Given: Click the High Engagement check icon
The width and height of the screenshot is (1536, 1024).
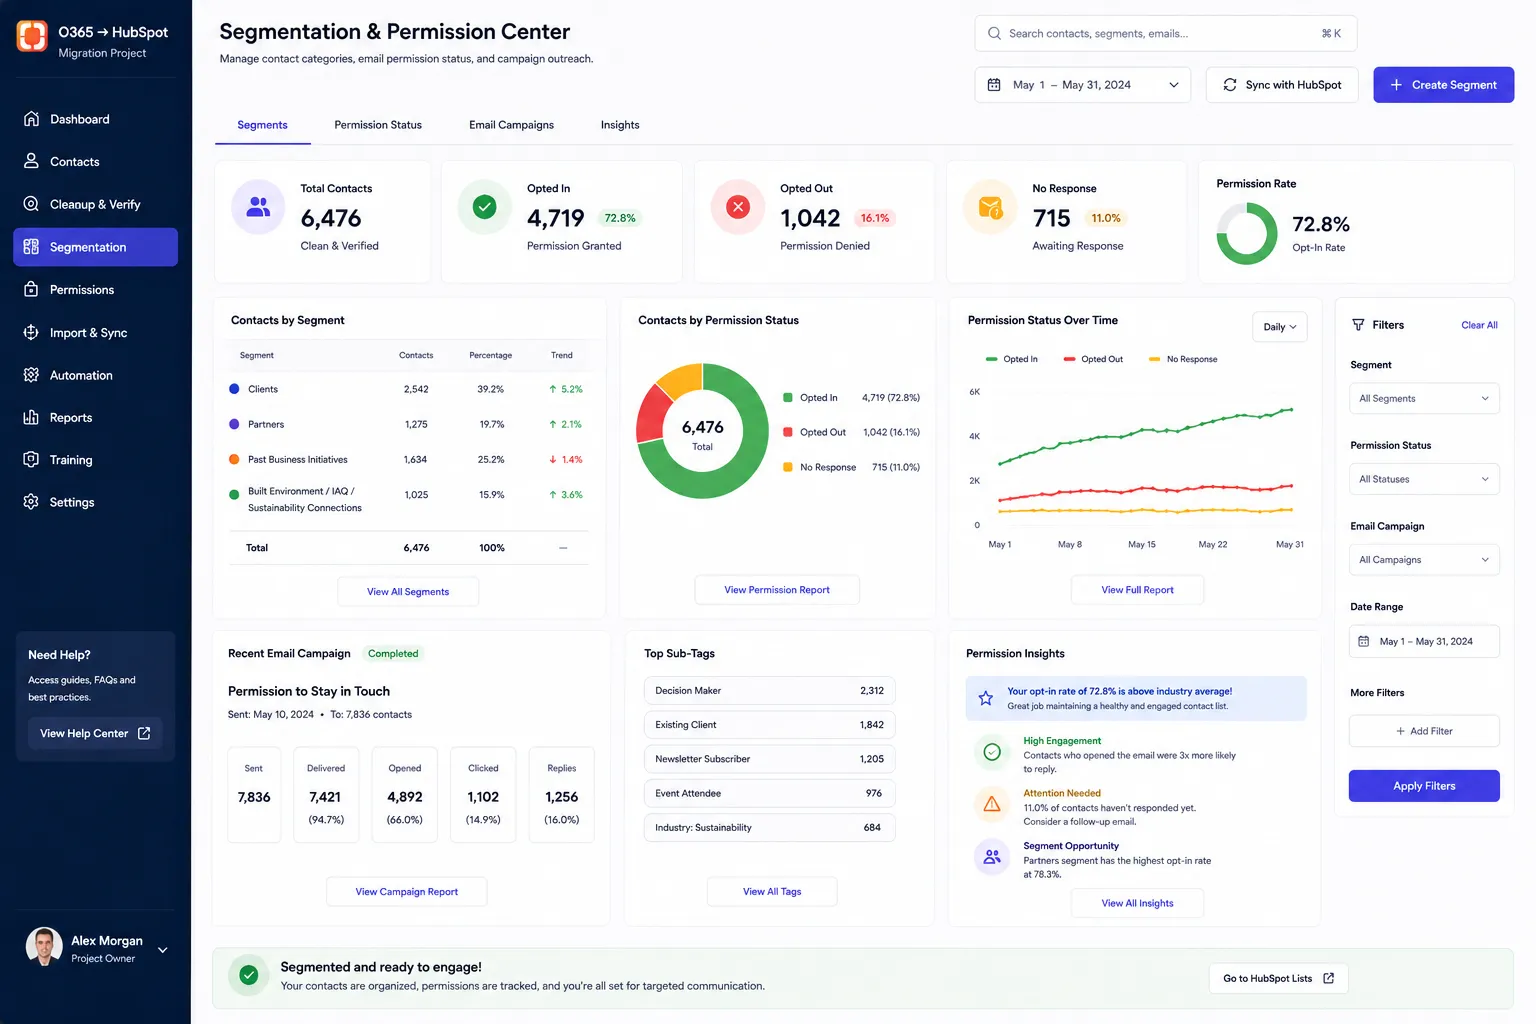Looking at the screenshot, I should tap(992, 752).
